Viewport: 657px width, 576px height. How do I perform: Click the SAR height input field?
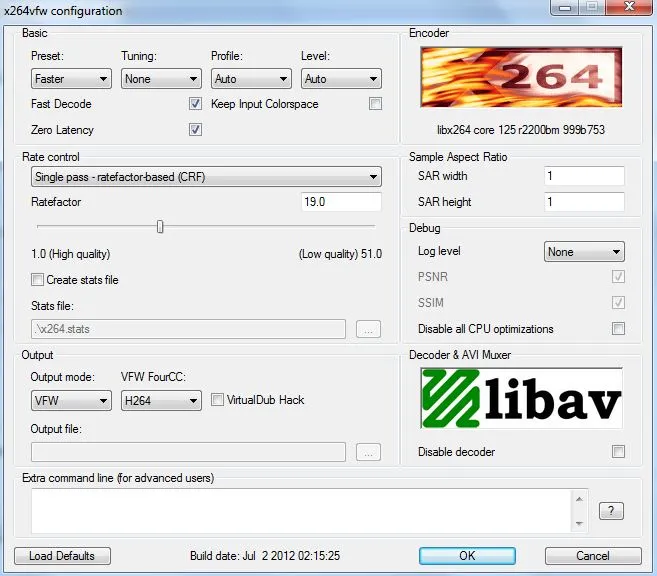584,202
